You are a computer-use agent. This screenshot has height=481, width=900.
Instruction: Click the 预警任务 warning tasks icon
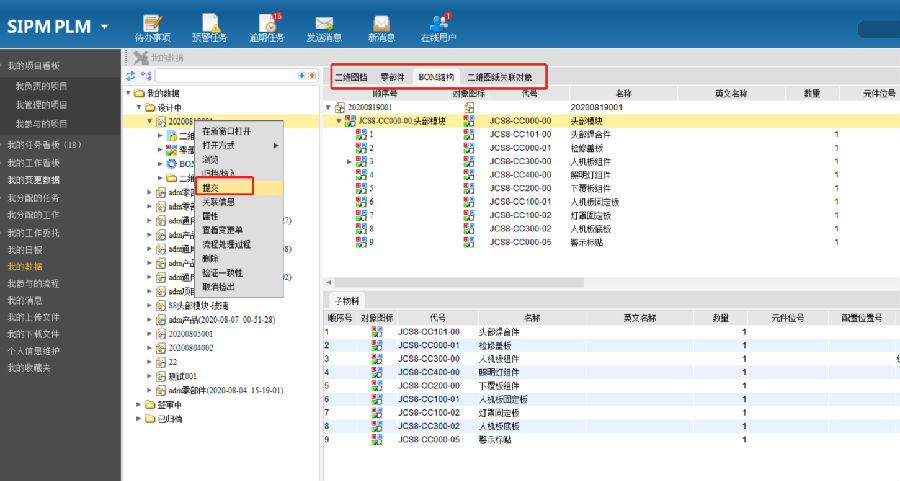(210, 27)
